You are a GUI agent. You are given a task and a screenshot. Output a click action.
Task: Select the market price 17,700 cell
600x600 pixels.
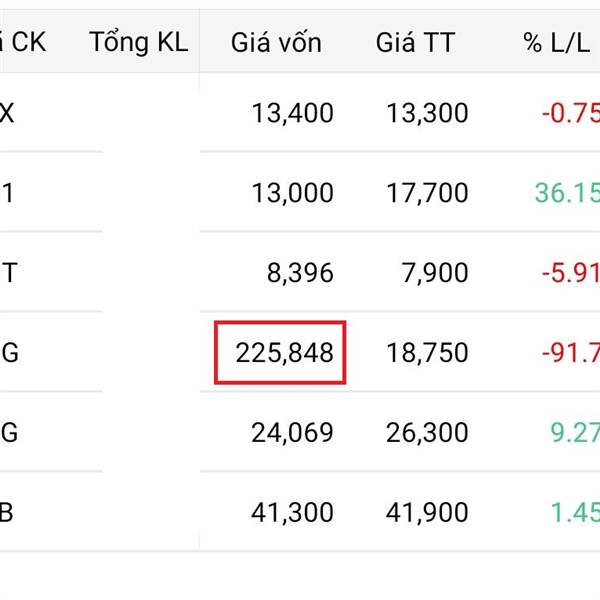(426, 192)
